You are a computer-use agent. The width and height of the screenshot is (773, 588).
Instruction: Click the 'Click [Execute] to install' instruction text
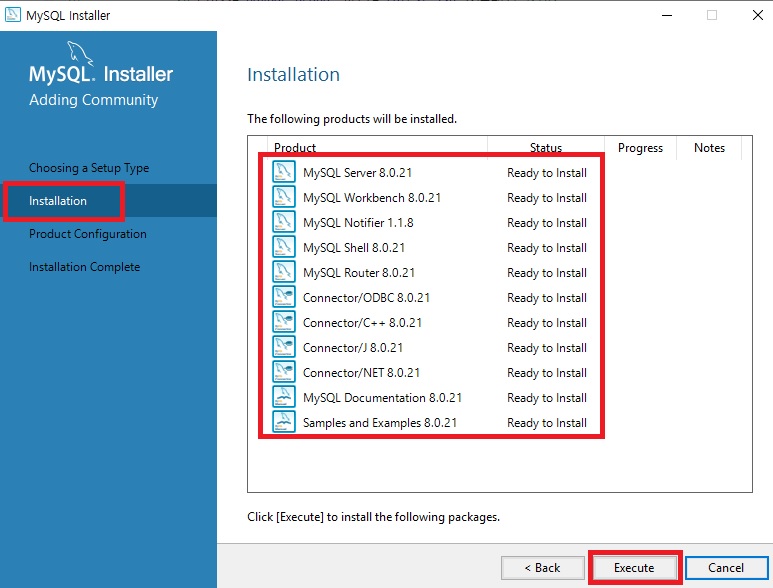pyautogui.click(x=373, y=517)
